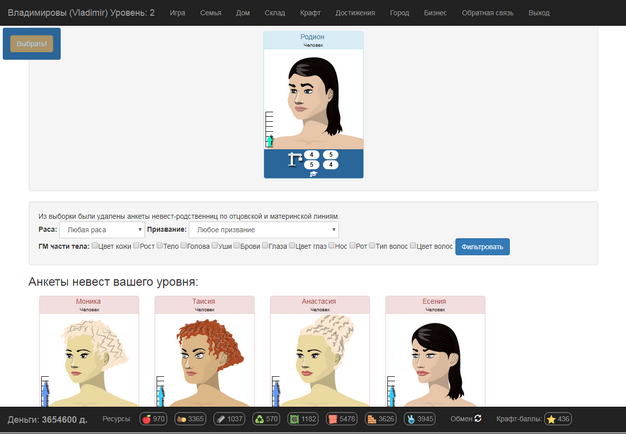Open the Семья menu item
Image resolution: width=626 pixels, height=434 pixels.
(210, 13)
